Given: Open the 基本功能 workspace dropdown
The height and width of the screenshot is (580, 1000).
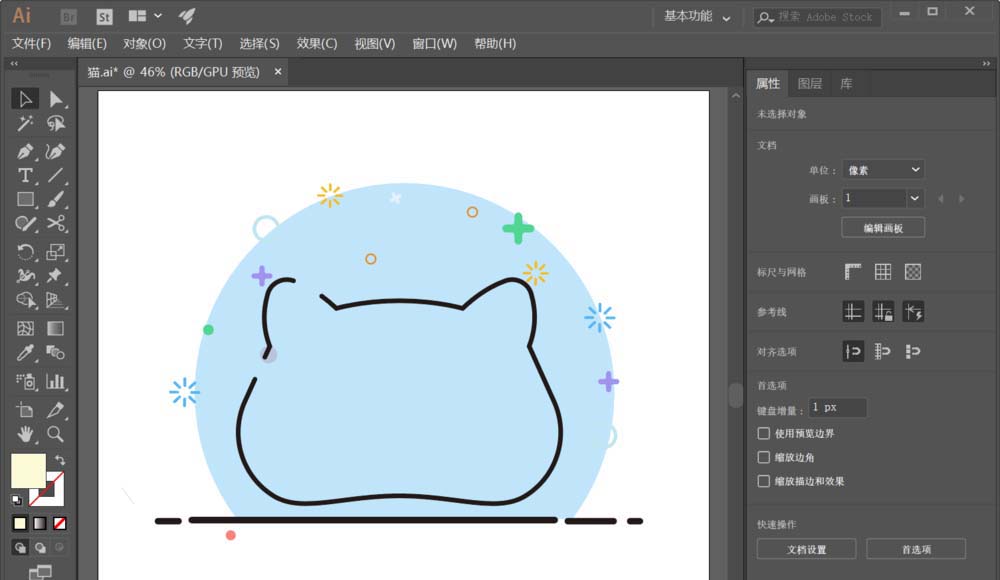Looking at the screenshot, I should tap(696, 17).
